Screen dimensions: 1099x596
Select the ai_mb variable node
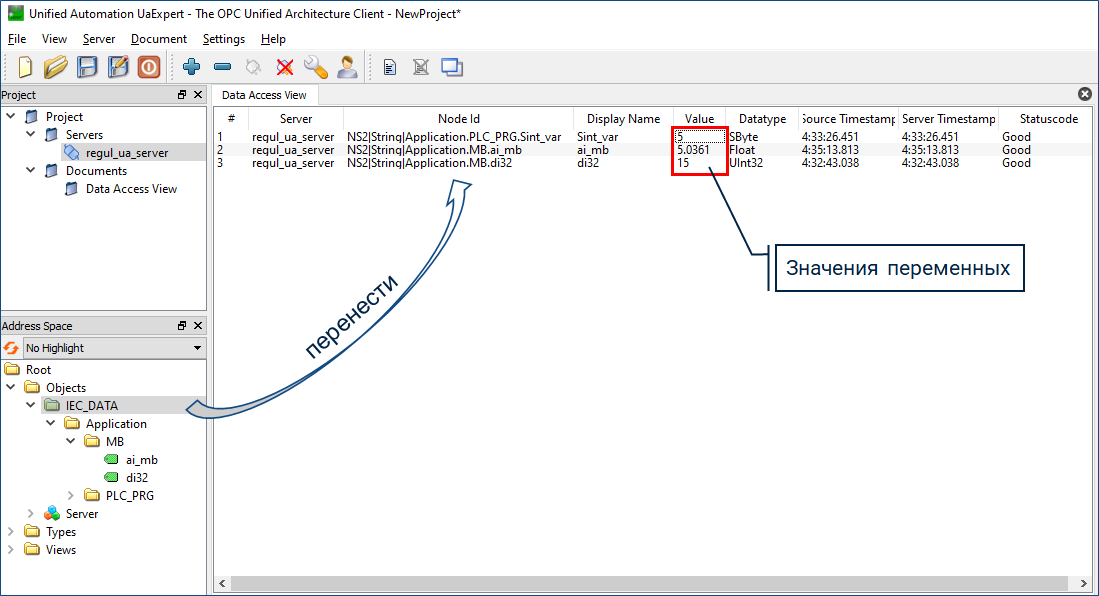pyautogui.click(x=141, y=460)
